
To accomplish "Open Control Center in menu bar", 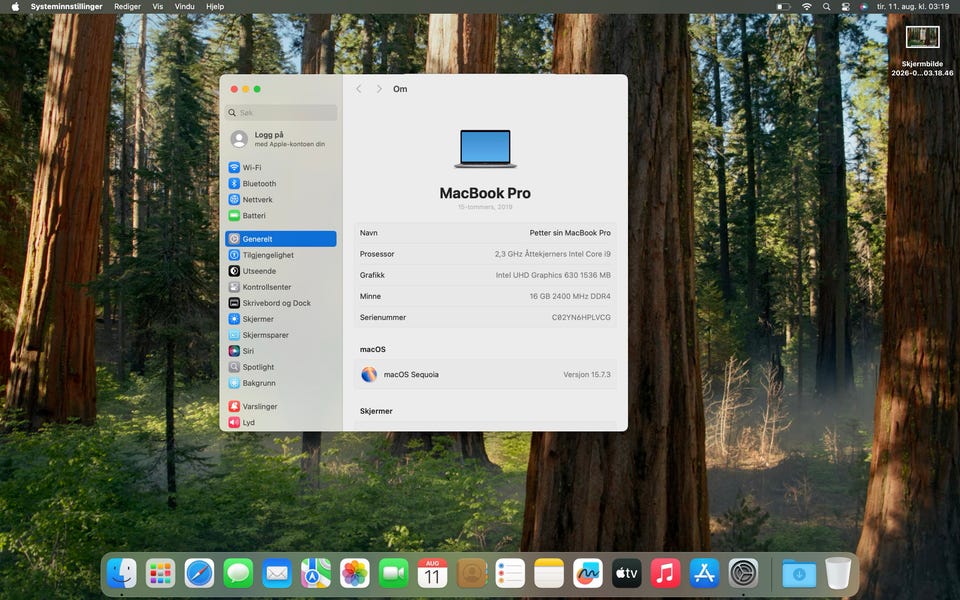I will pyautogui.click(x=846, y=7).
